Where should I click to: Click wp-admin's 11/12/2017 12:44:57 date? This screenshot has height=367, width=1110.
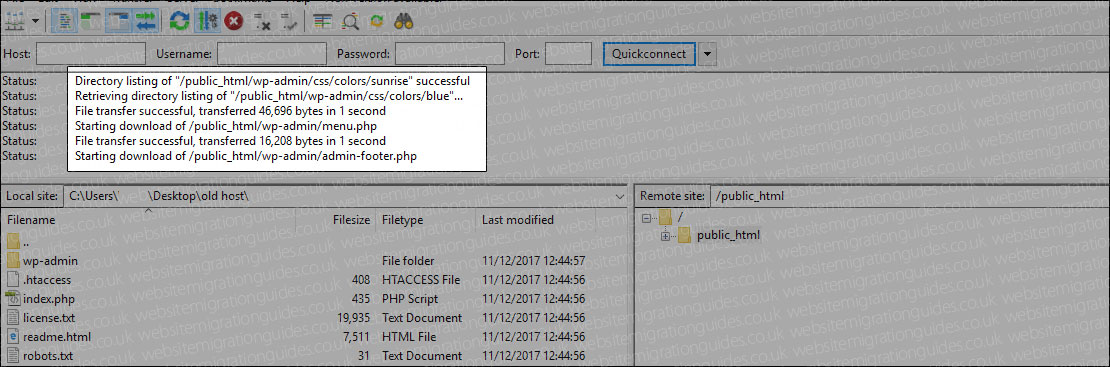534,261
